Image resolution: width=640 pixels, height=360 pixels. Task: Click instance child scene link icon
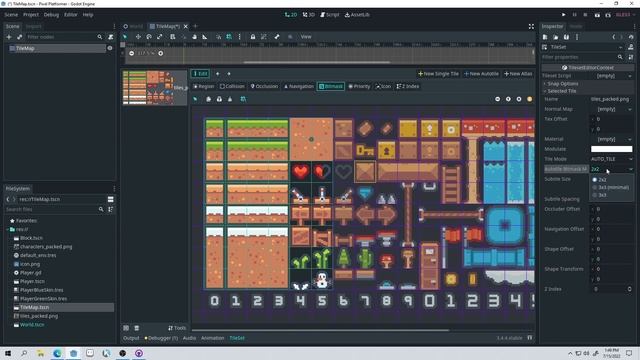coord(19,37)
